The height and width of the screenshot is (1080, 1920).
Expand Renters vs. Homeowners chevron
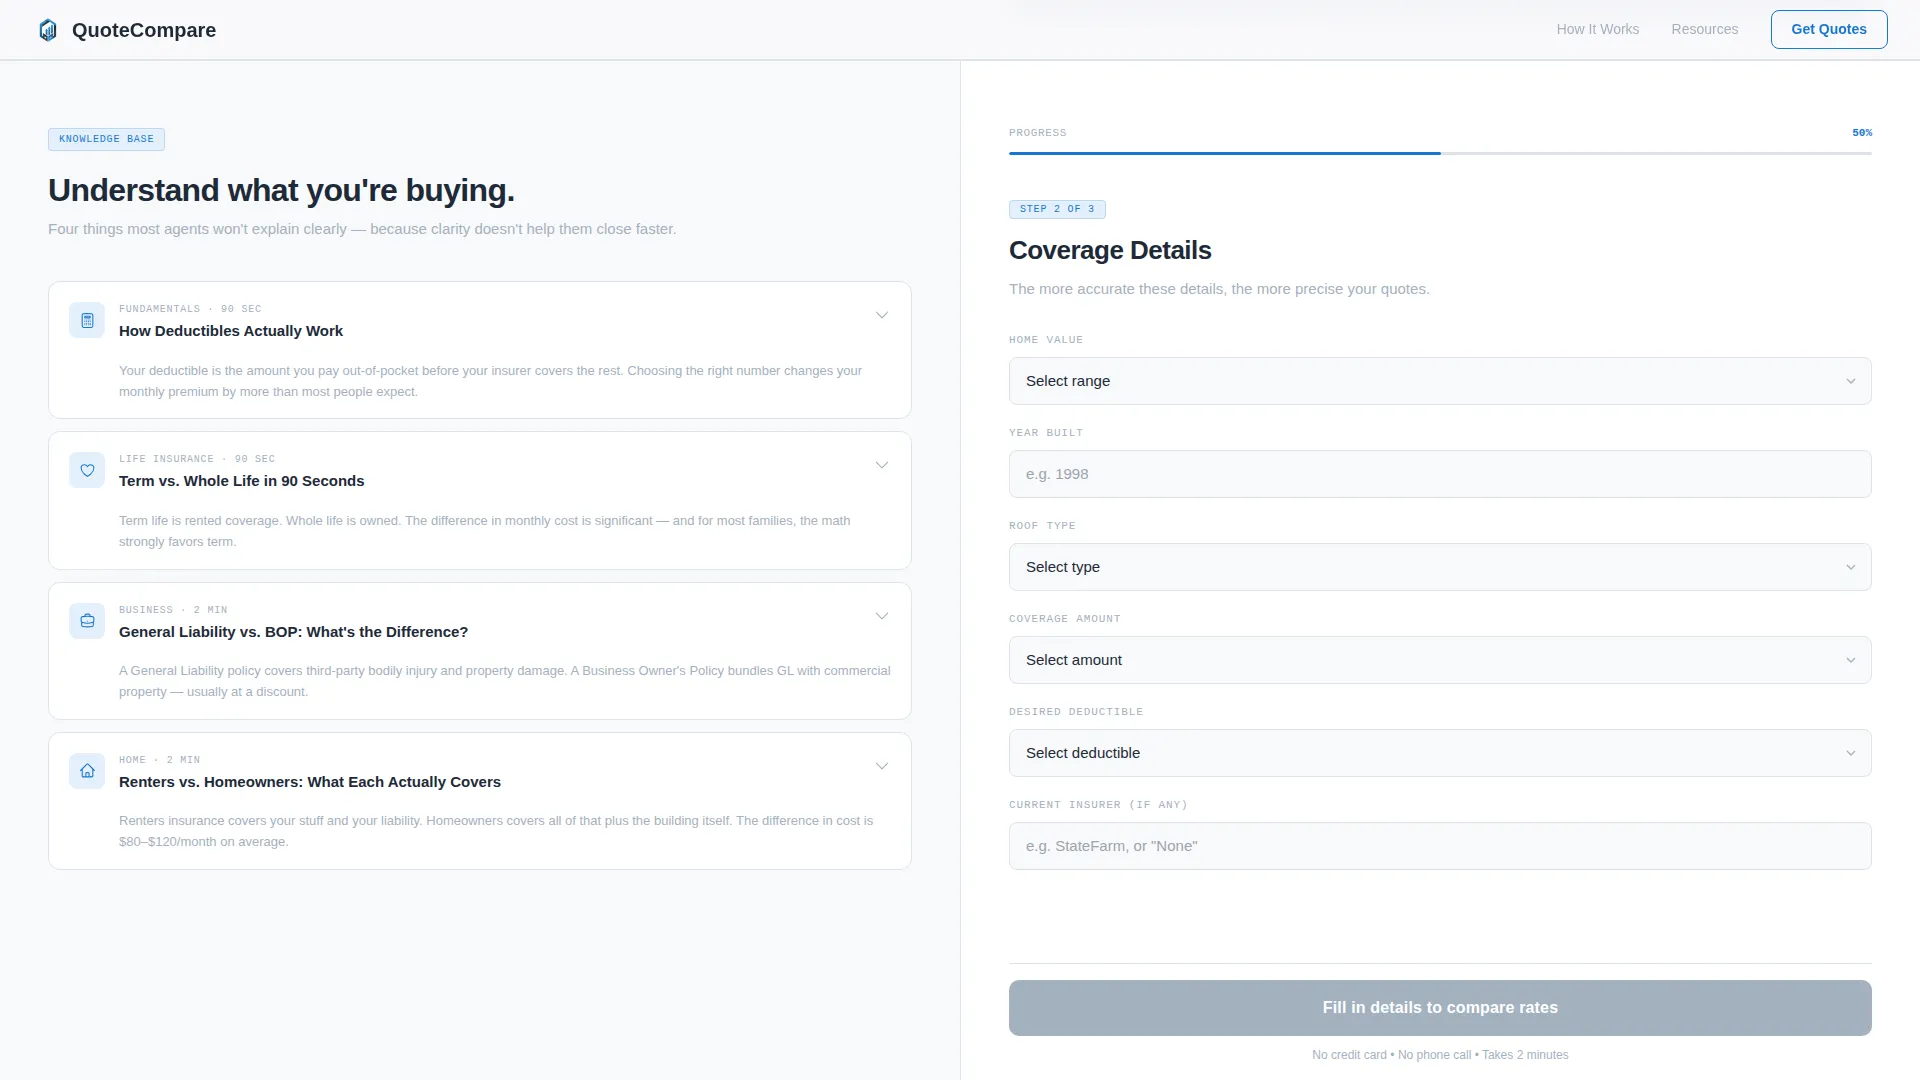(x=882, y=766)
